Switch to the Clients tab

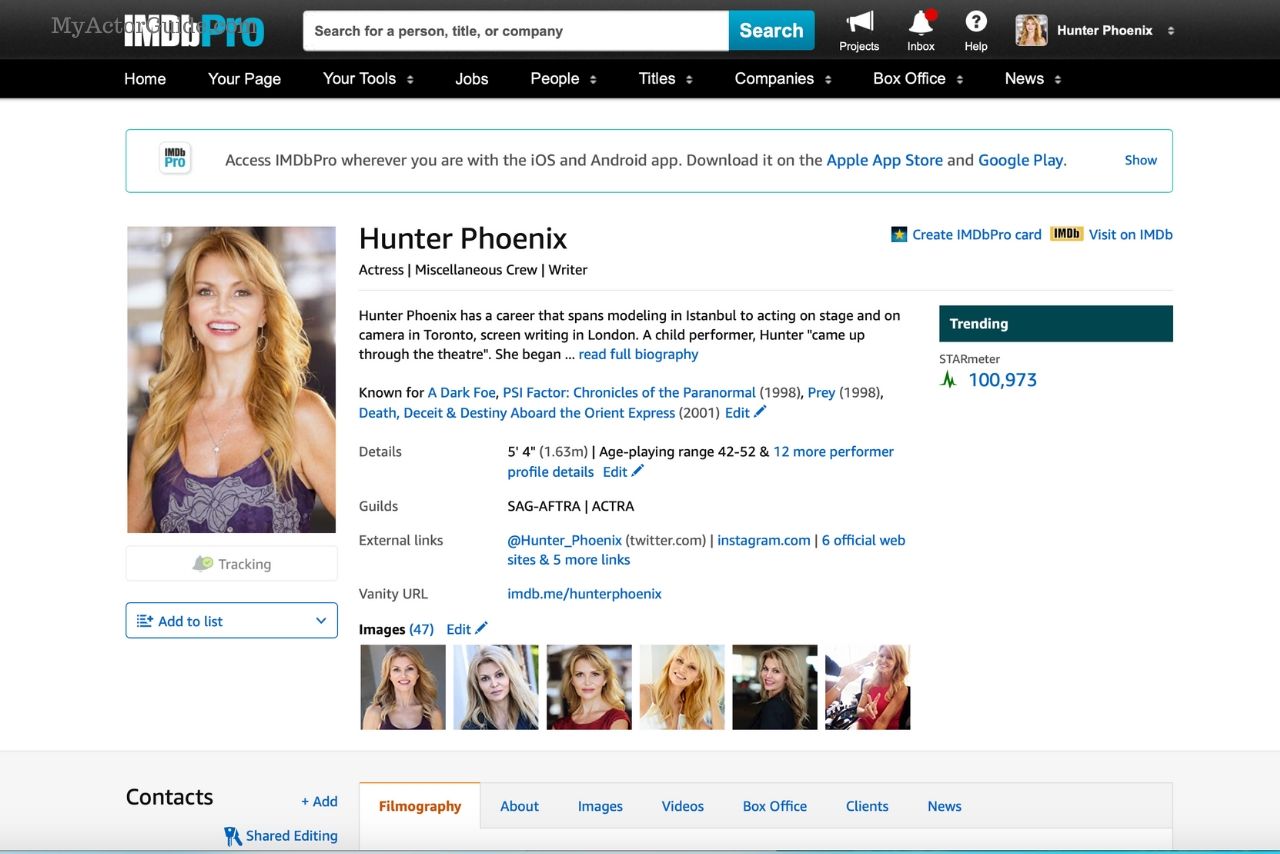[x=867, y=806]
